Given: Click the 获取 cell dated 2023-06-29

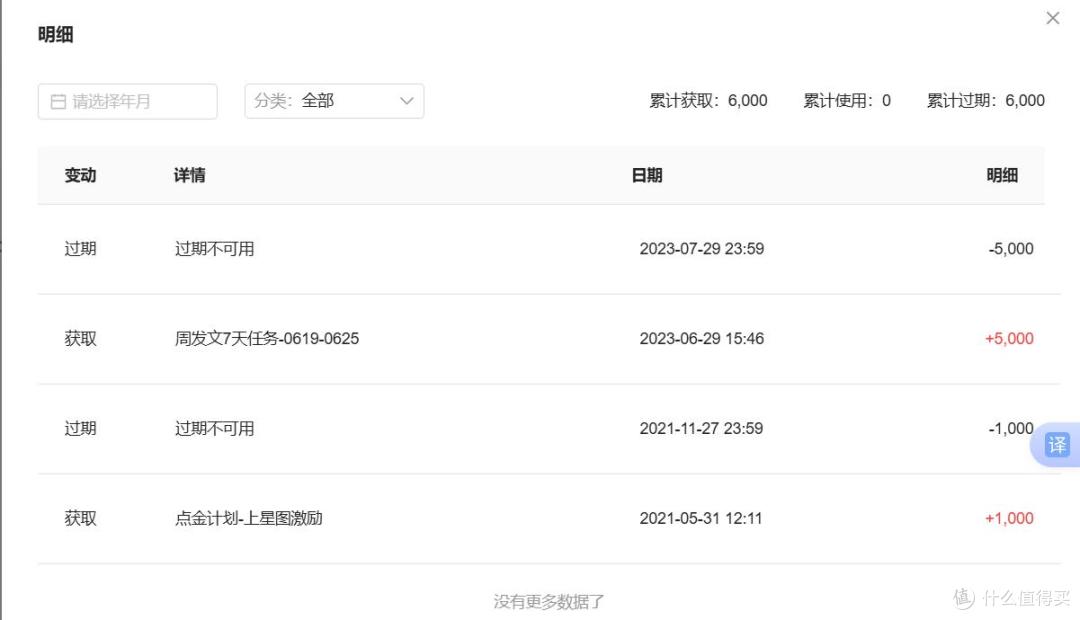Looking at the screenshot, I should pyautogui.click(x=80, y=338).
